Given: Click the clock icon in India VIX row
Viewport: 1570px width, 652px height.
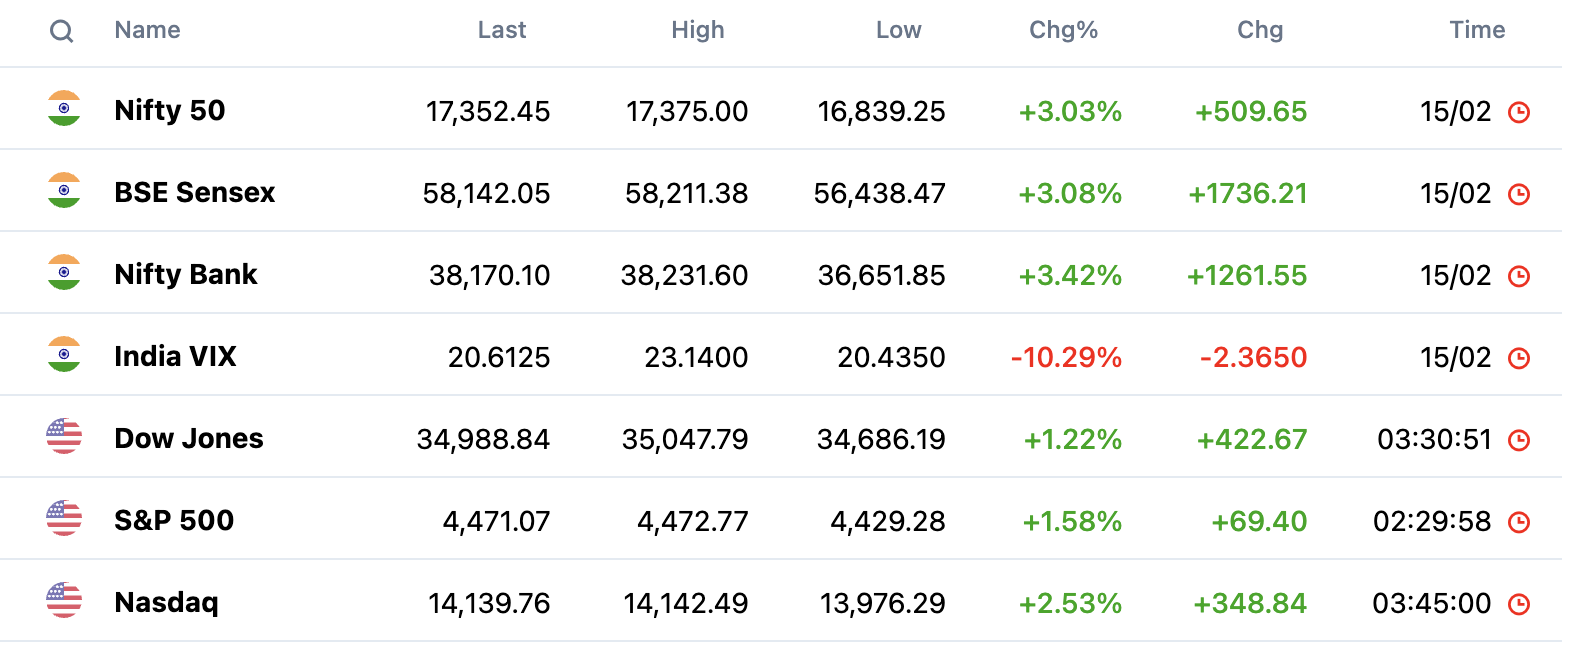Looking at the screenshot, I should (1518, 358).
